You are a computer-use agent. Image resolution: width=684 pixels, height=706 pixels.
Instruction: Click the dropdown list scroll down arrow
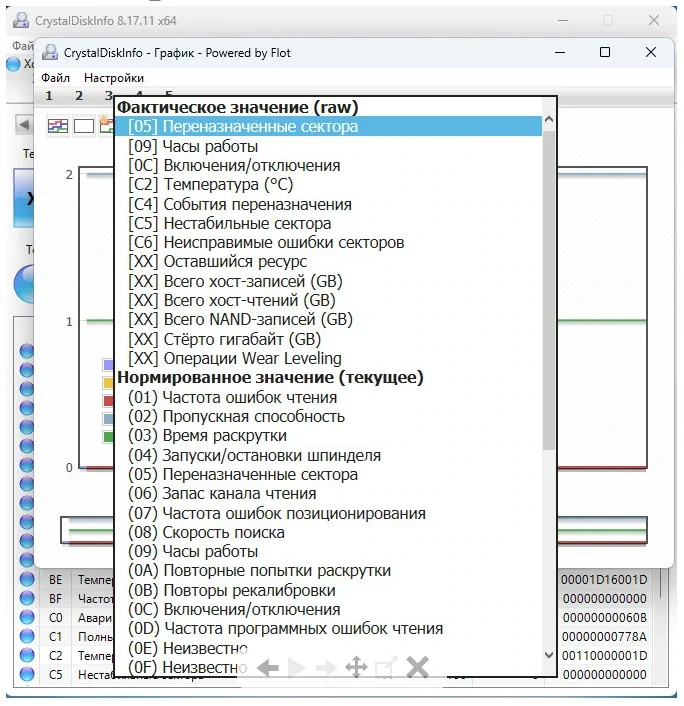548,655
